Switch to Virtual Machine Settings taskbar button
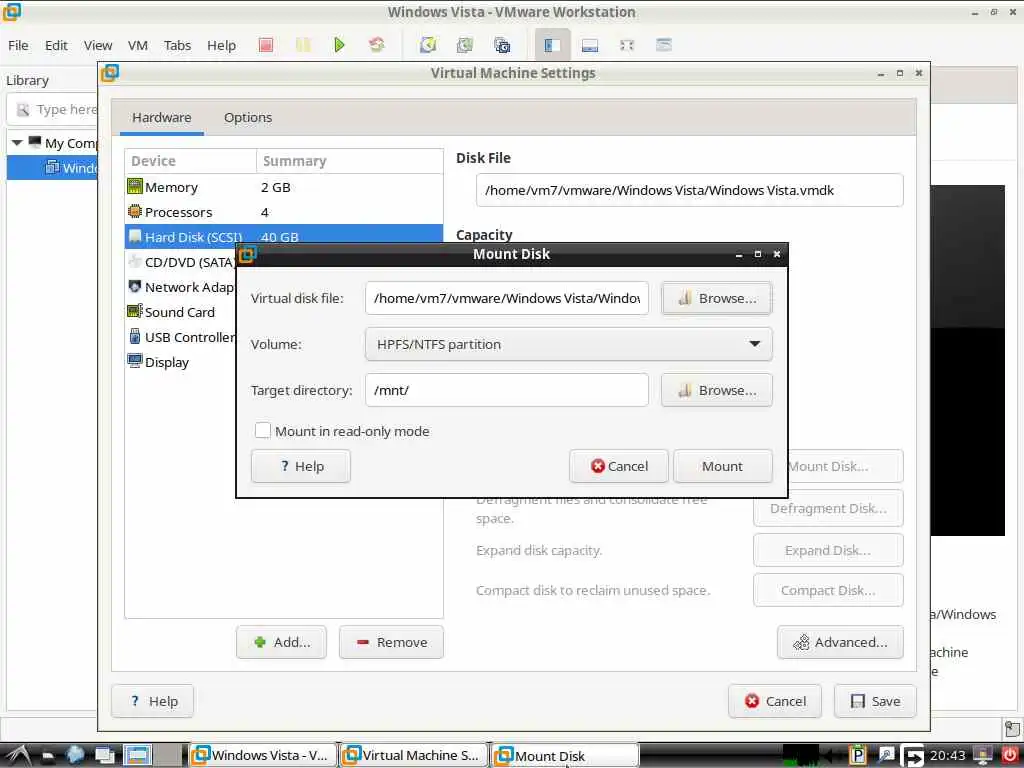Image resolution: width=1024 pixels, height=768 pixels. [414, 756]
